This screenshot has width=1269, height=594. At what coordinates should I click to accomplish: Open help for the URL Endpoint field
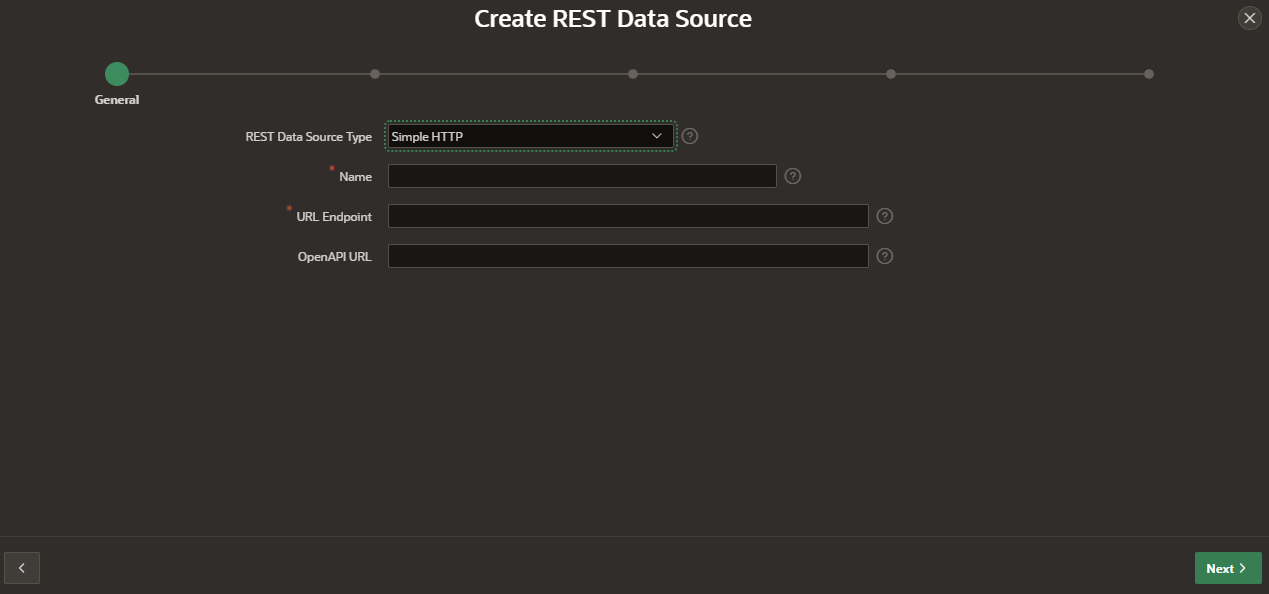[884, 216]
